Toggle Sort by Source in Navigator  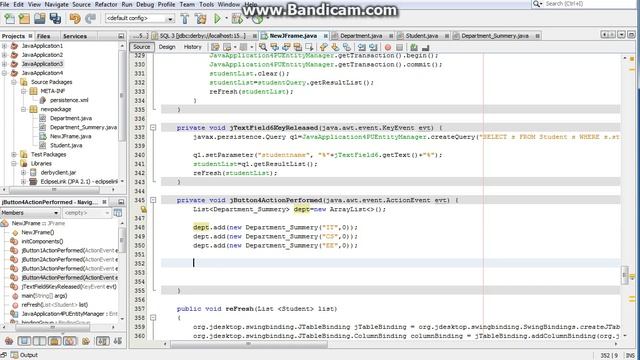point(118,340)
